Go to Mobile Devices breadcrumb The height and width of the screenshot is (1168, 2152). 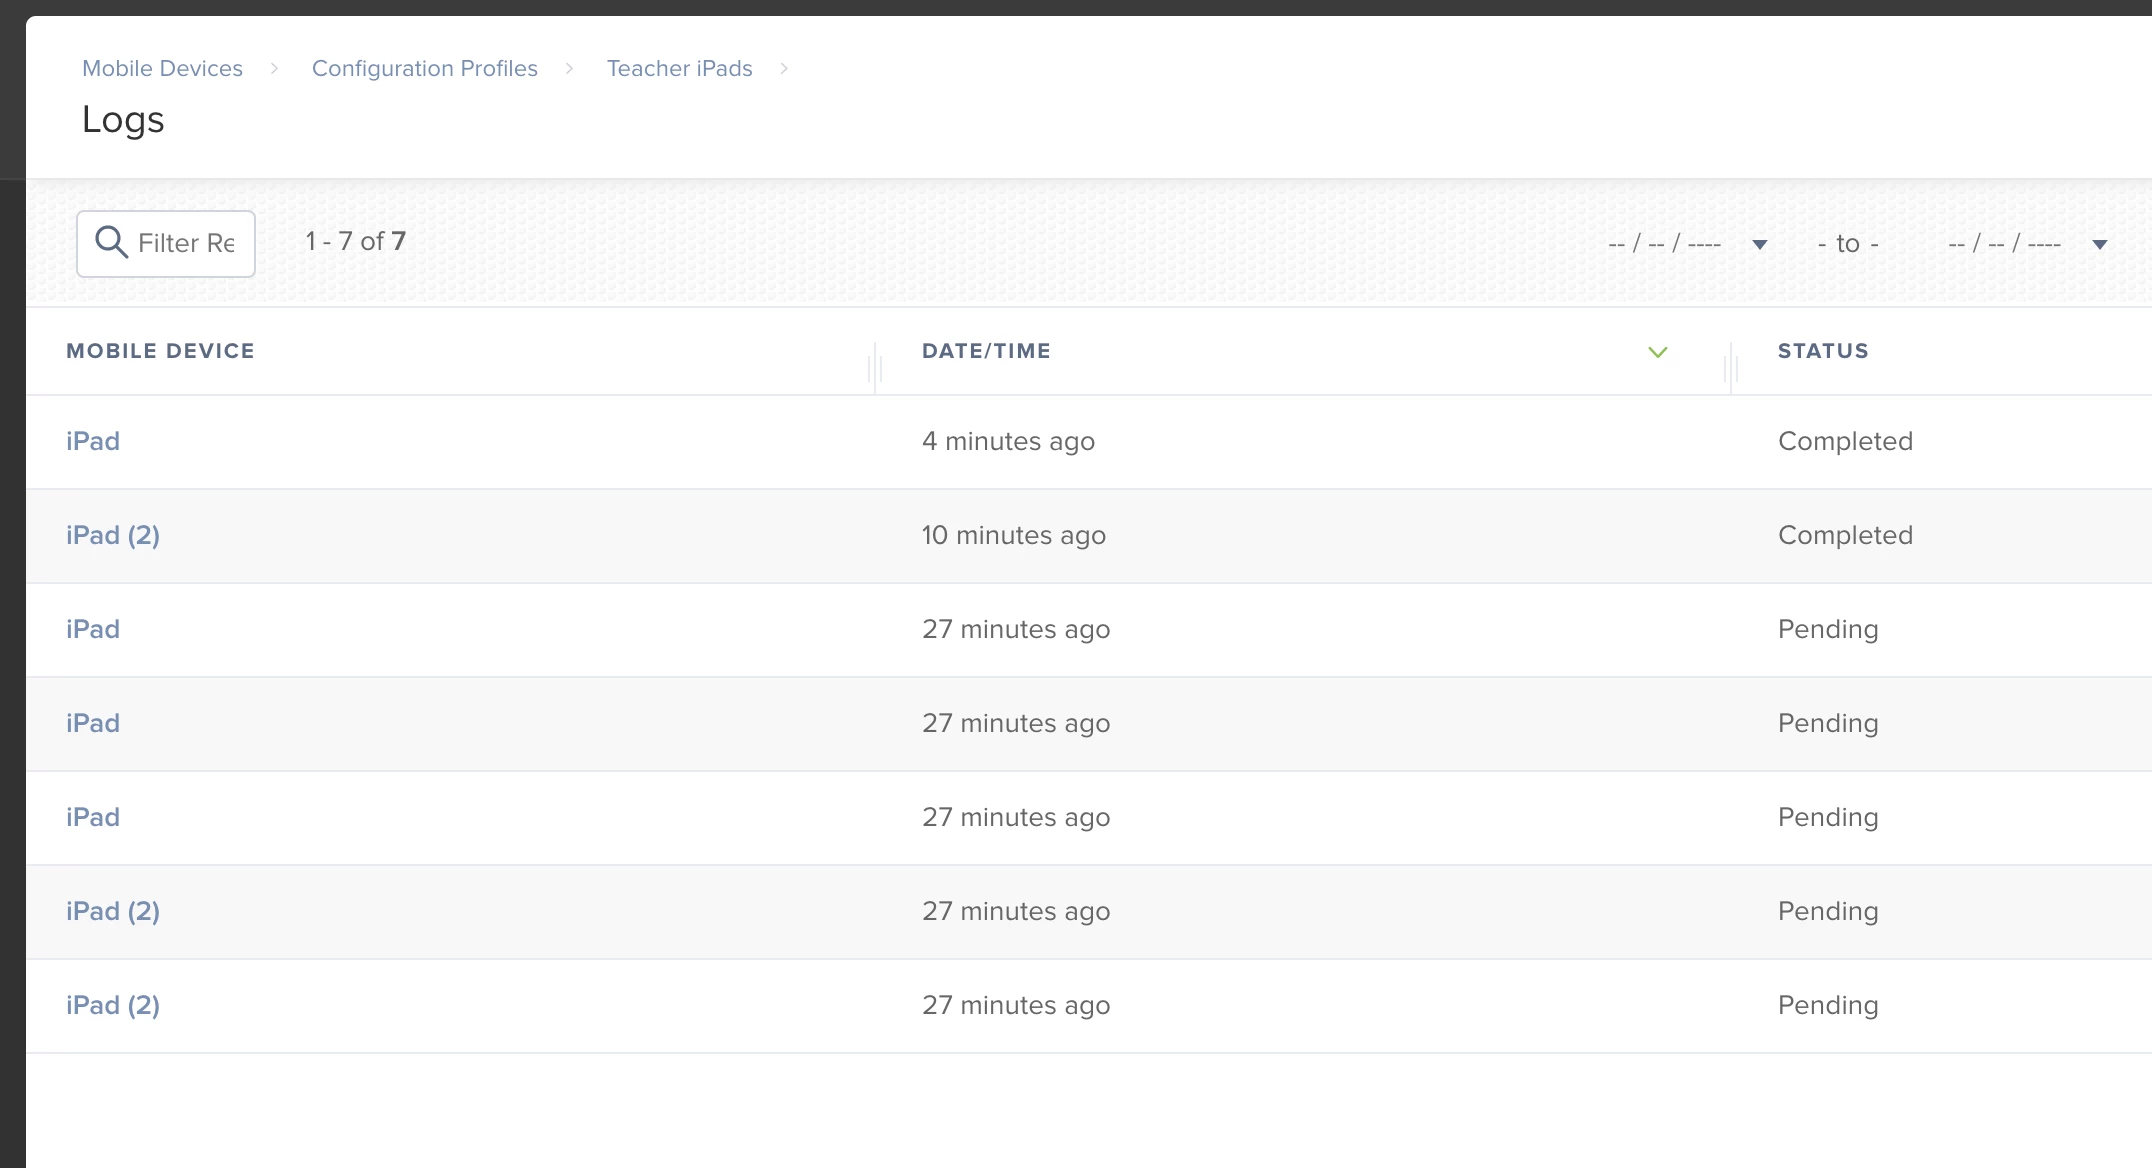(162, 68)
